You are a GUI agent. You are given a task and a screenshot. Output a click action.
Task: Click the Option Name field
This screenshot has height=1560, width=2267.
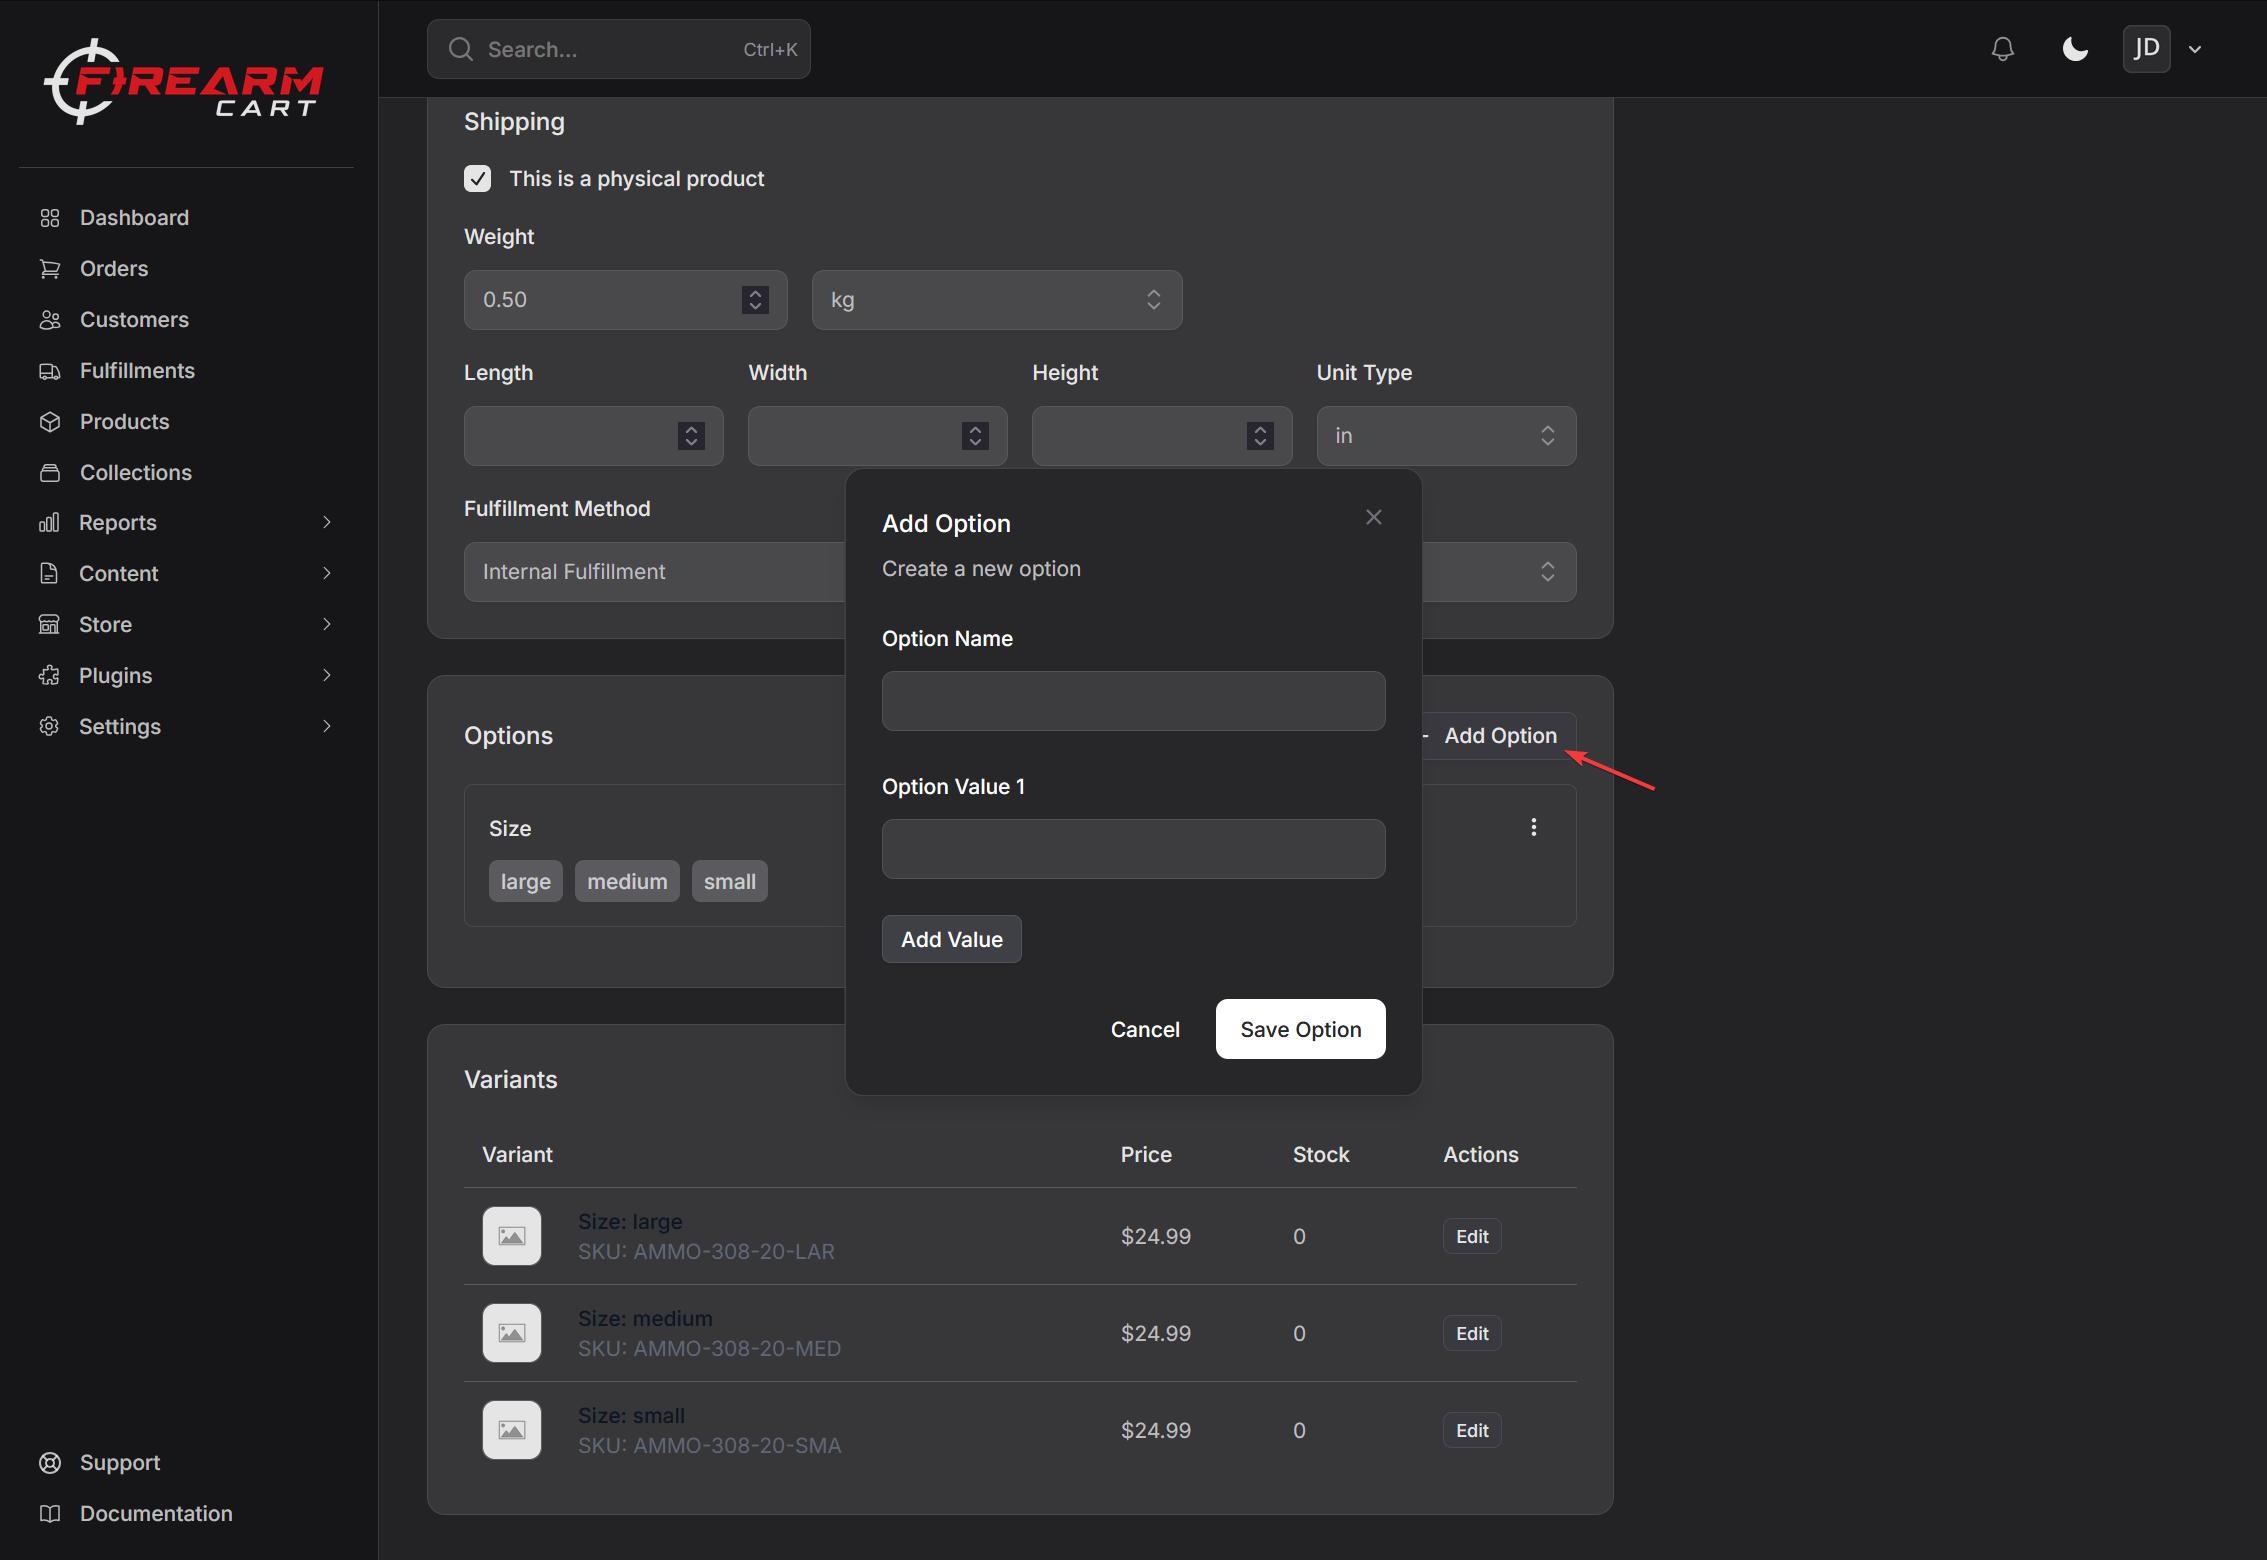point(1133,701)
